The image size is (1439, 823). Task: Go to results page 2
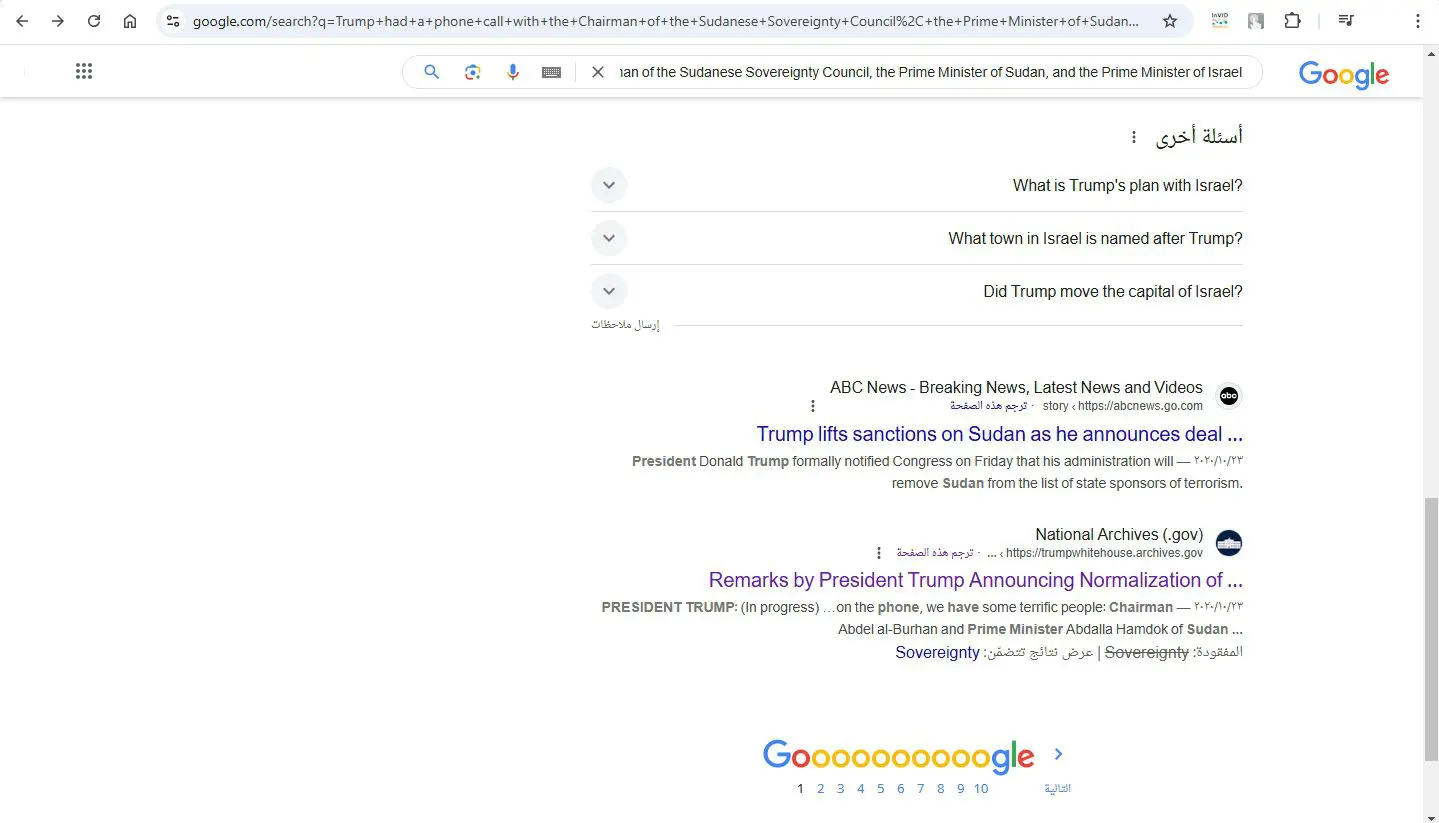[820, 789]
